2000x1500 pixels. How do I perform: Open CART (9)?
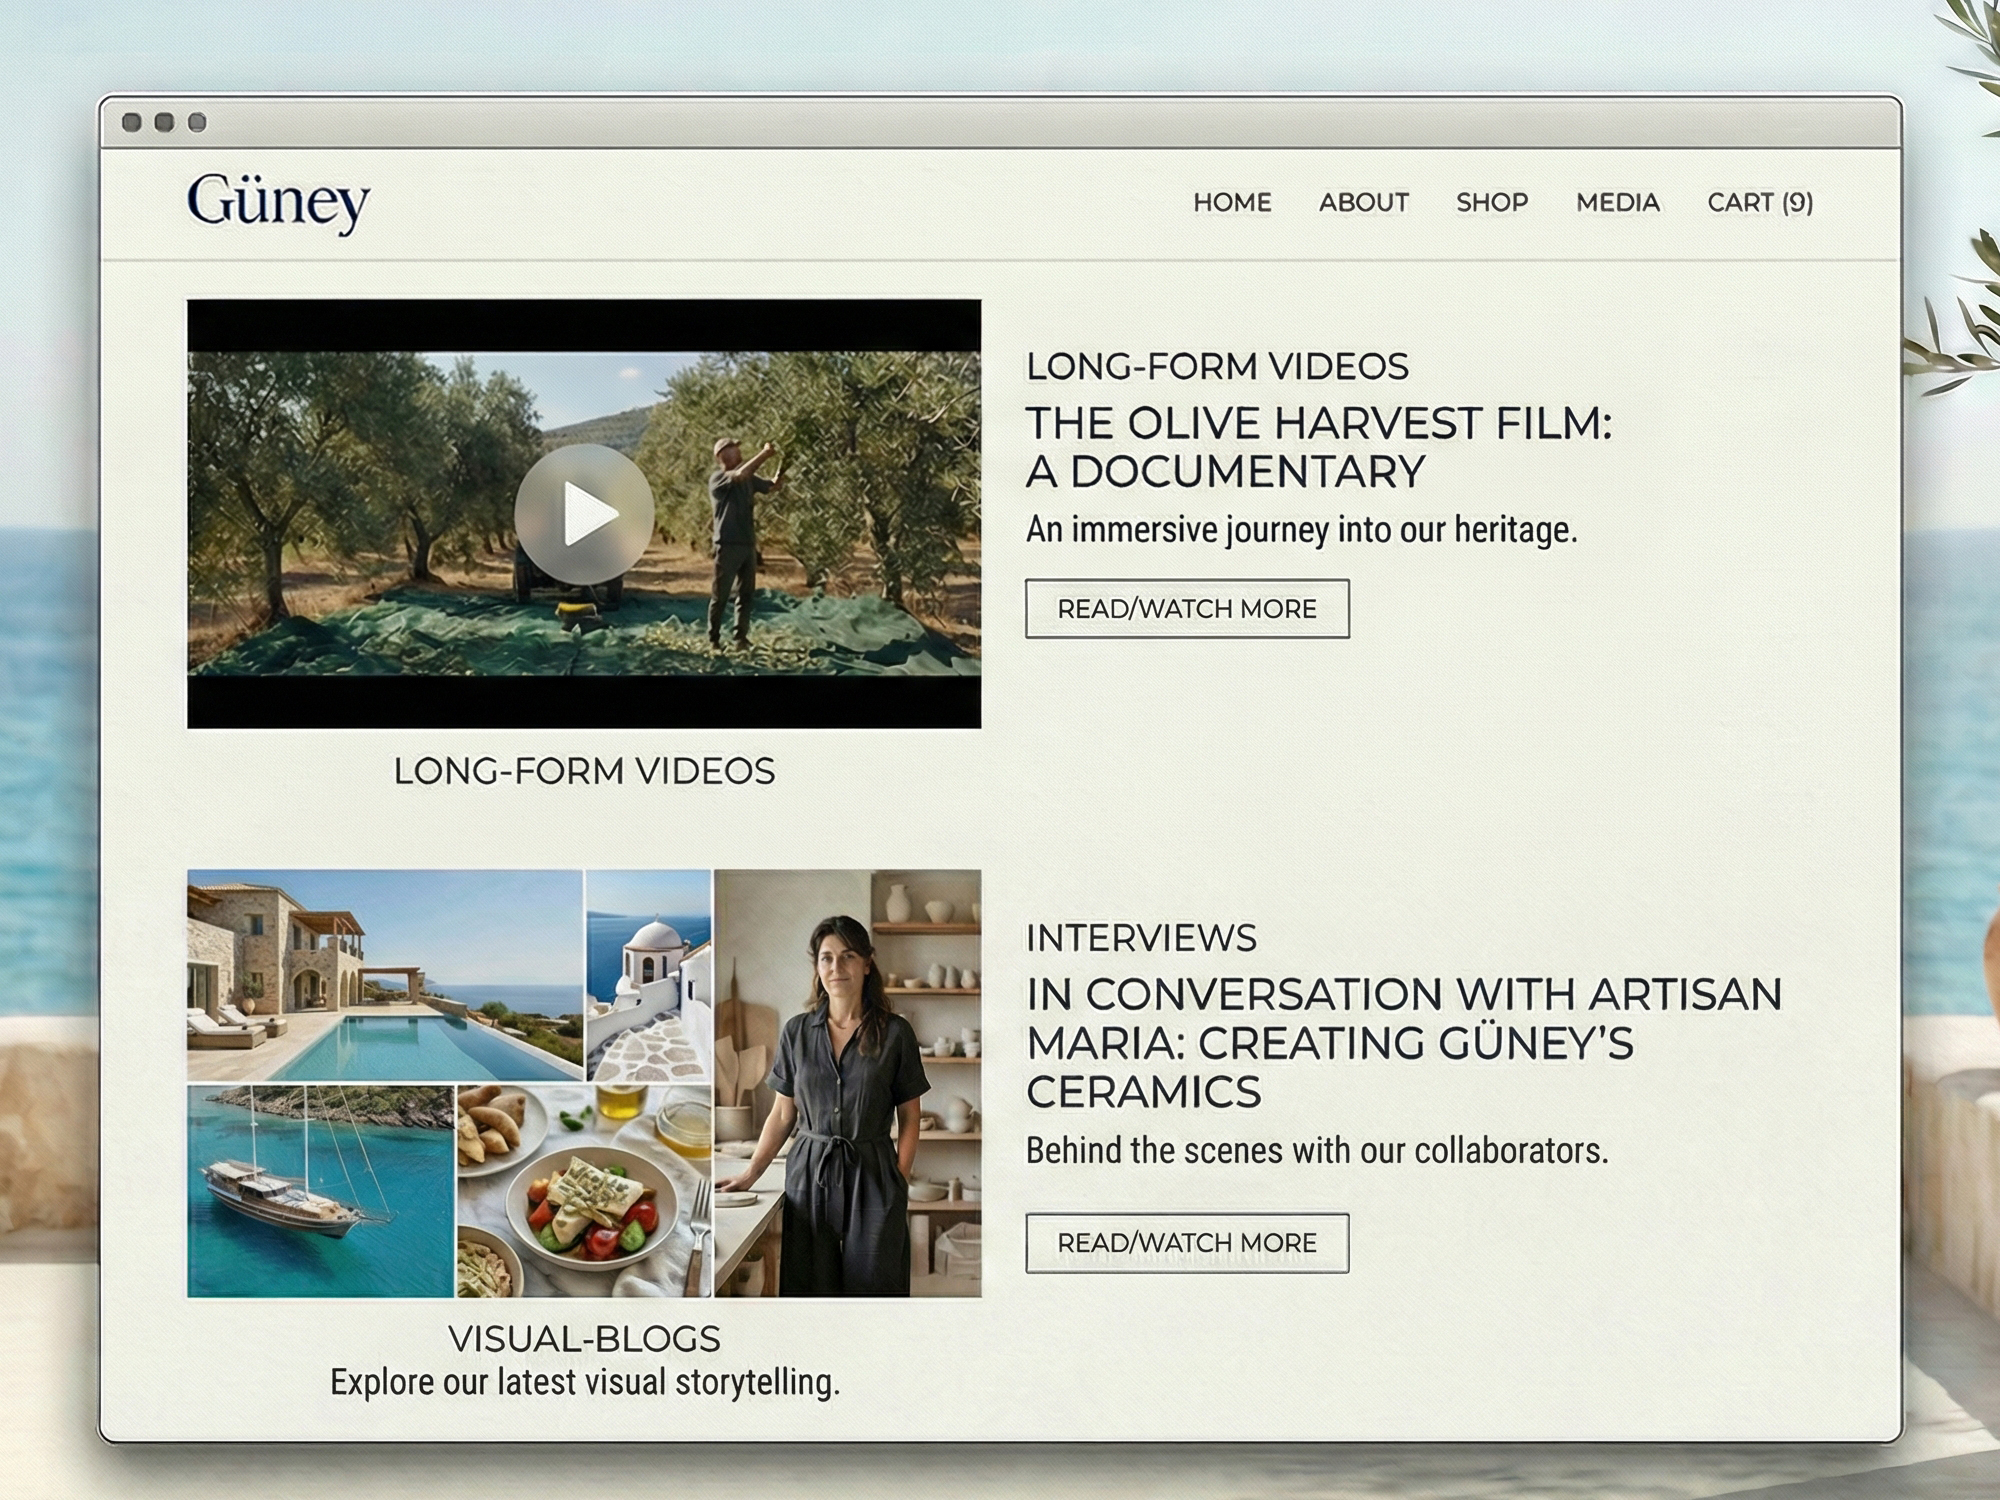(1760, 203)
